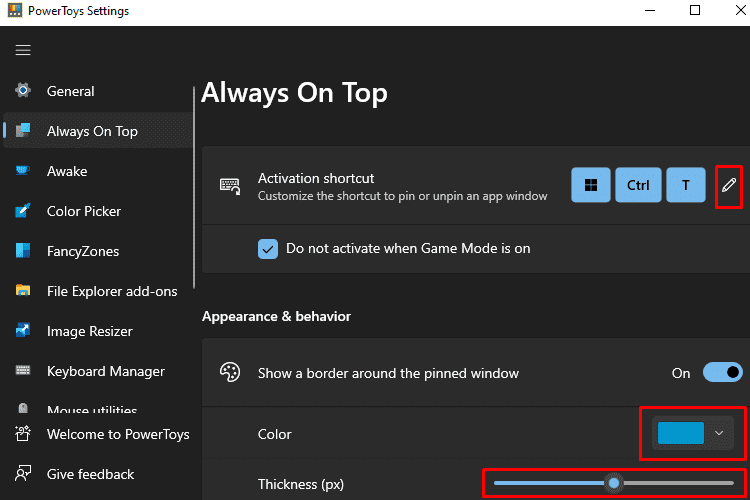750x500 pixels.
Task: Select the Awake coffee cup icon
Action: pyautogui.click(x=22, y=170)
